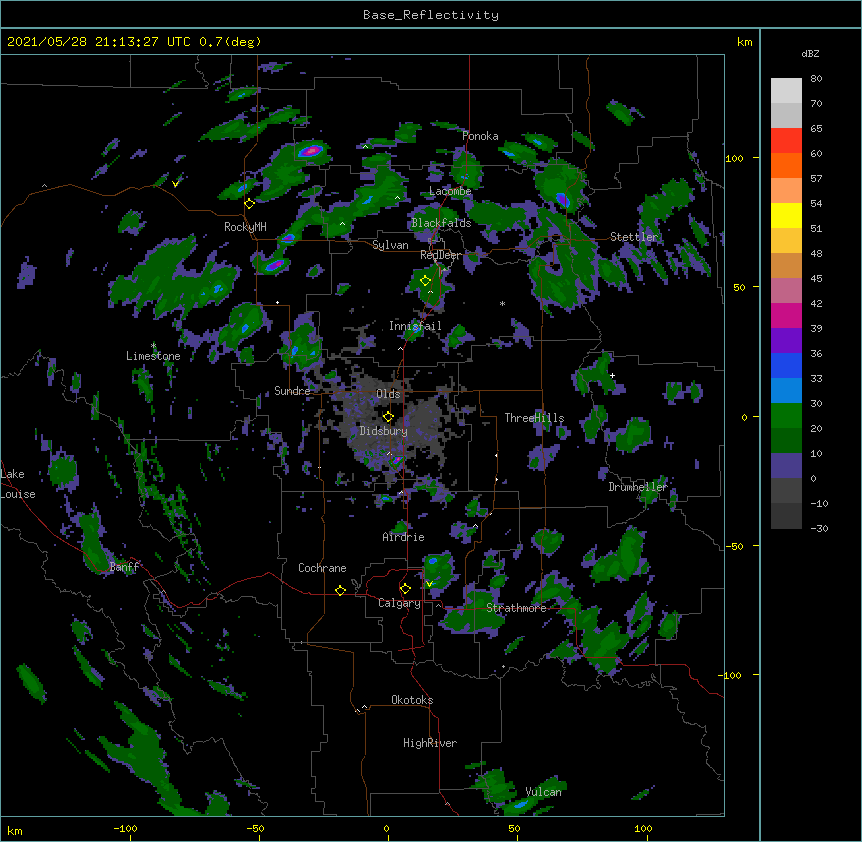Click the Strathmore label
The image size is (862, 842).
tap(516, 608)
